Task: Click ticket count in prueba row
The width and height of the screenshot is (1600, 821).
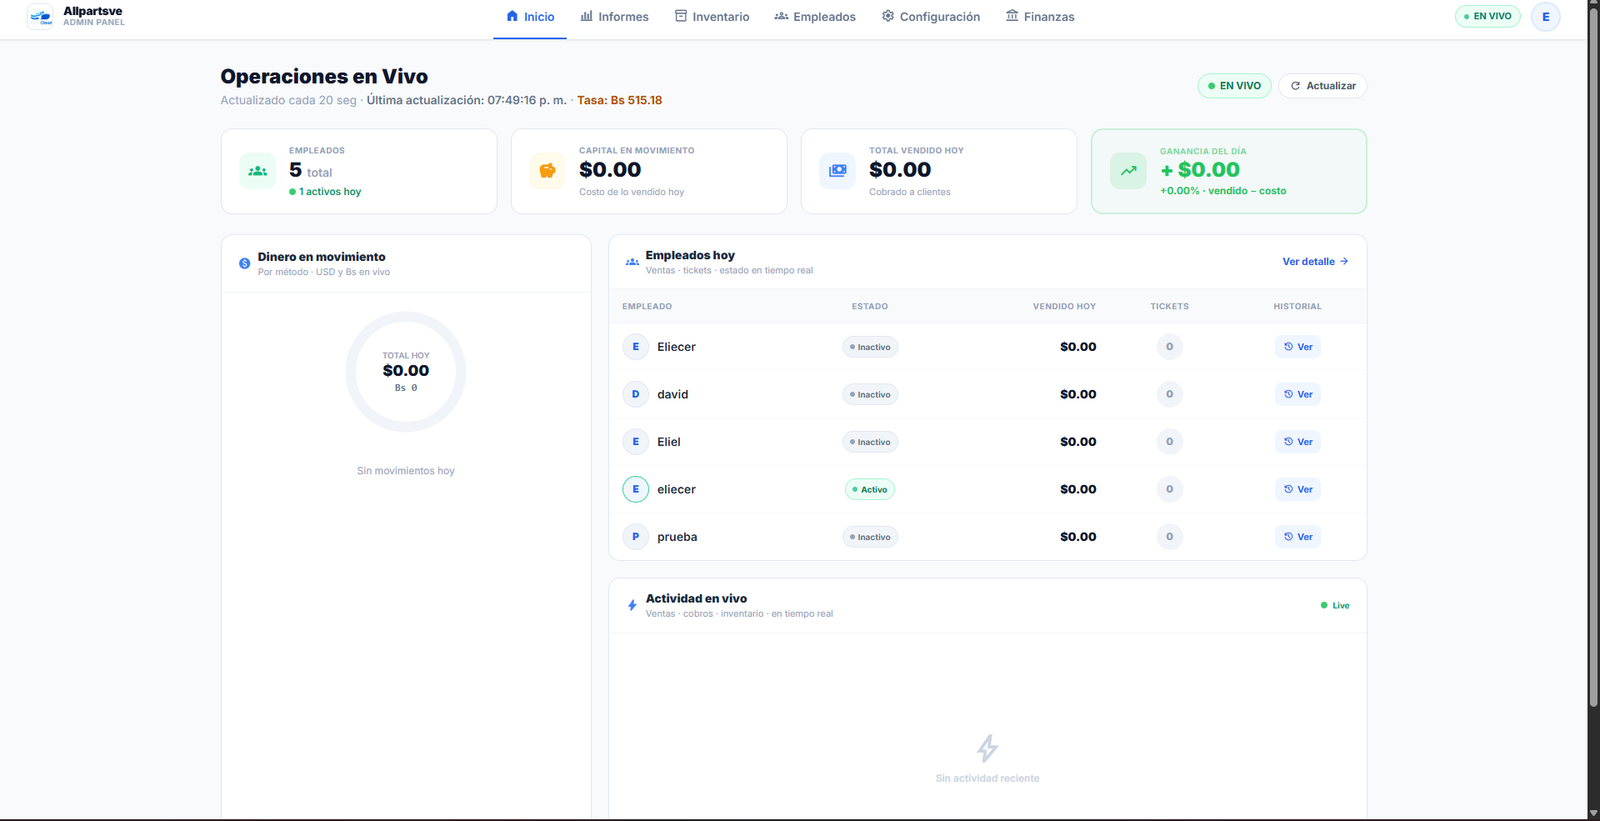Action: coord(1169,537)
